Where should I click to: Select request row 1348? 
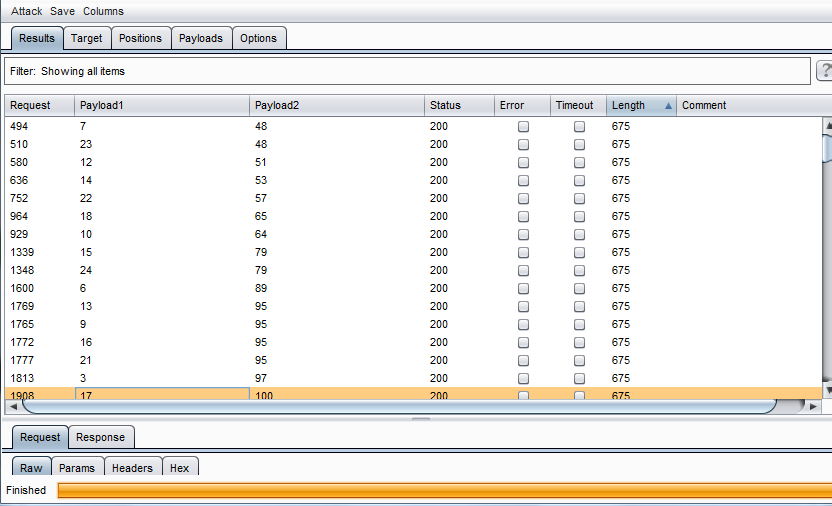pos(413,271)
